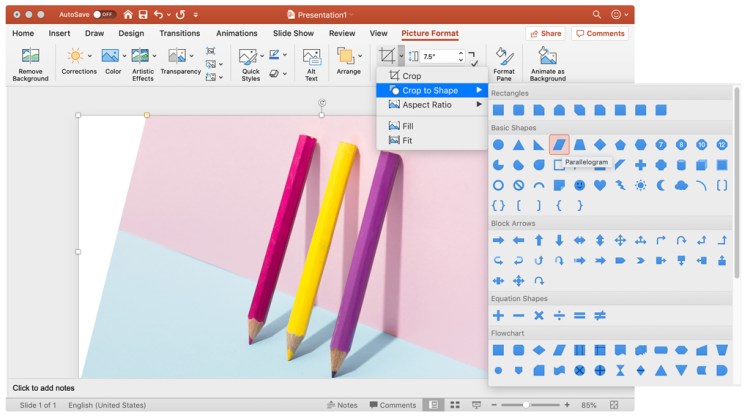Choose Fill from crop menu
The image size is (750, 418).
click(x=432, y=126)
